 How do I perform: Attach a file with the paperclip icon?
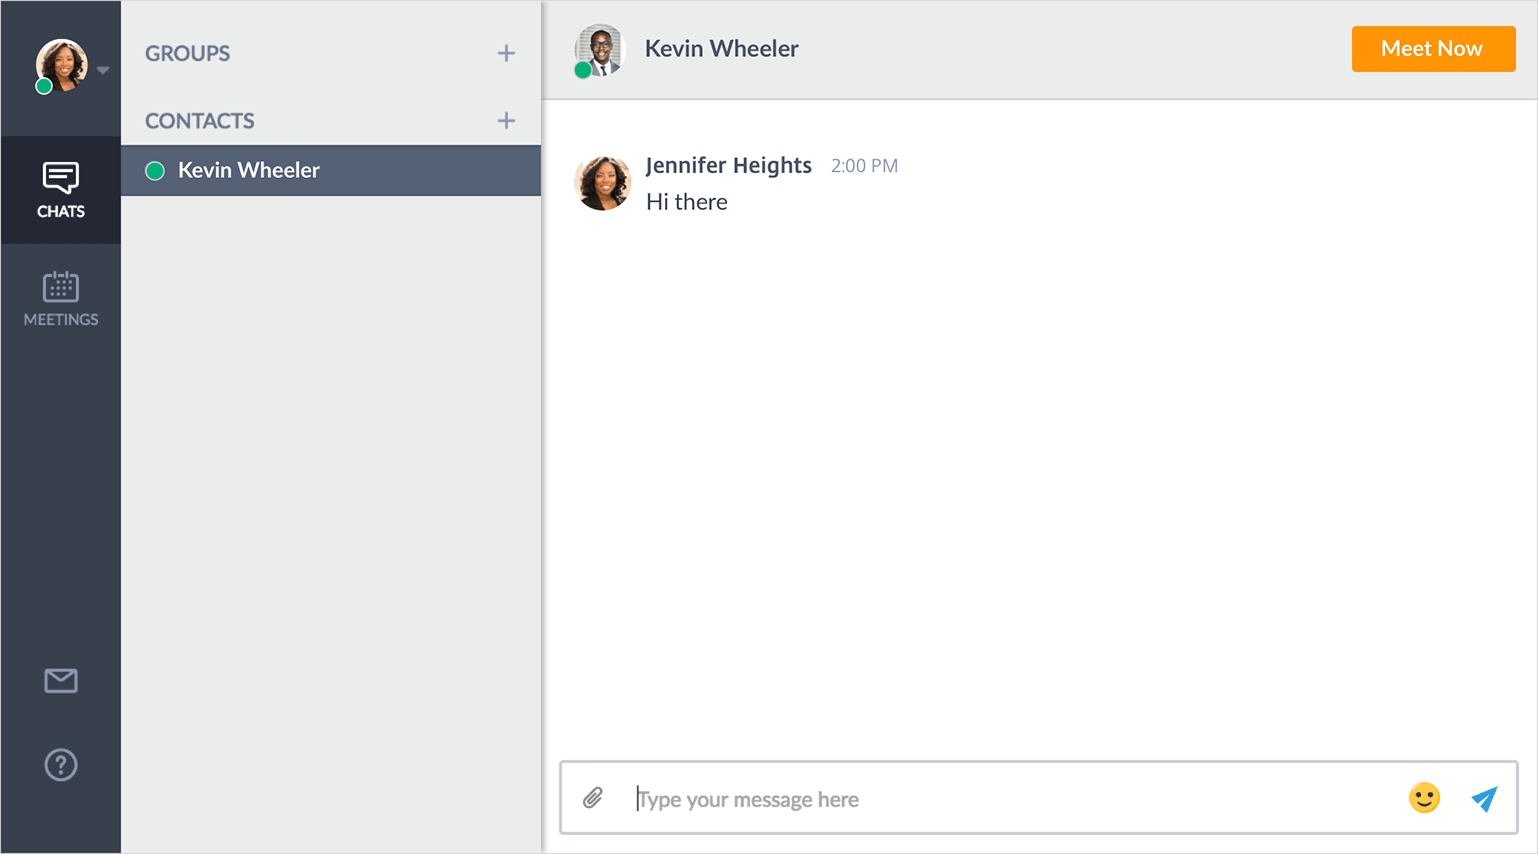click(x=593, y=798)
